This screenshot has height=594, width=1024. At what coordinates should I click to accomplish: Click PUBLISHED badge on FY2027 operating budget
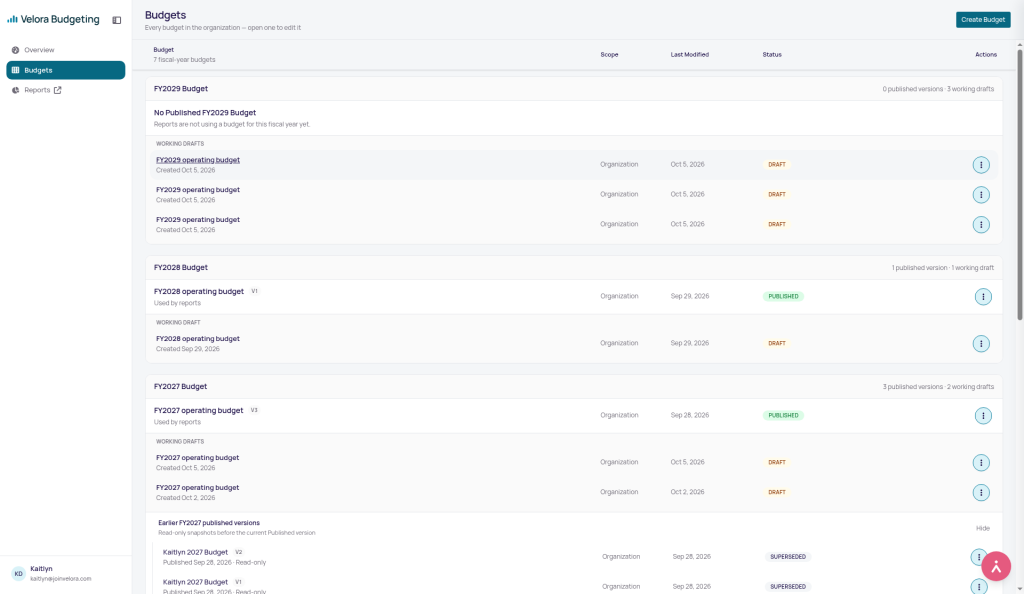pyautogui.click(x=783, y=415)
